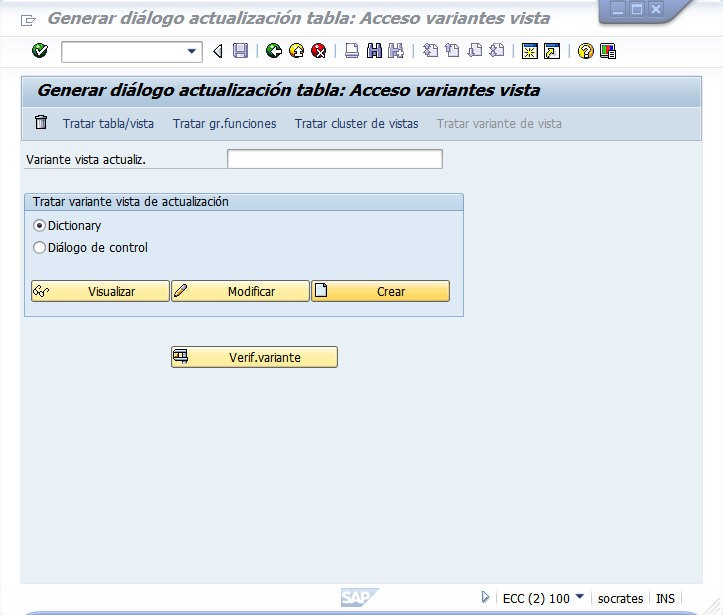Viewport: 723px width, 615px height.
Task: Click the Save diskette icon
Action: coord(241,51)
